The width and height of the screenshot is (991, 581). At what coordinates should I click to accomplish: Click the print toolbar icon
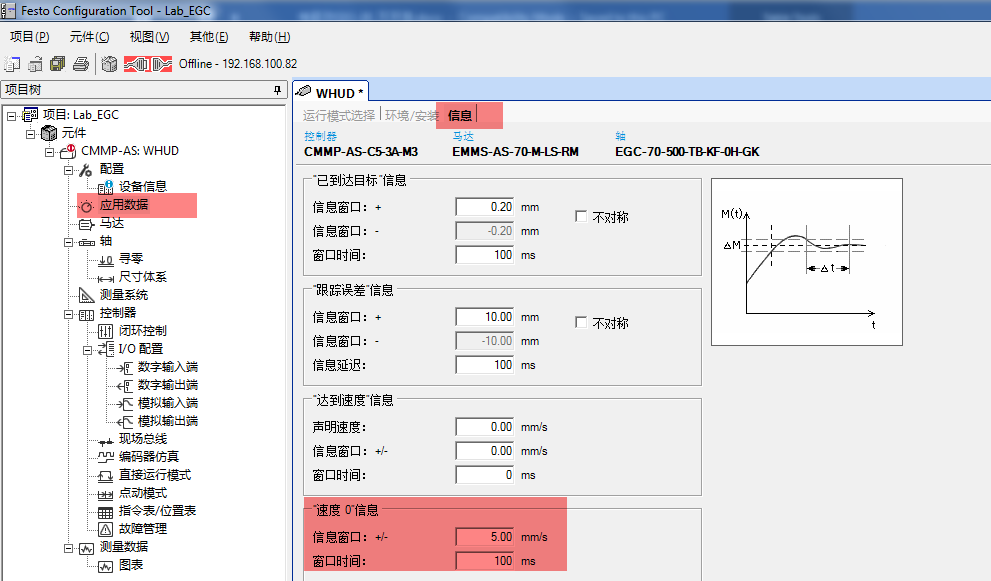point(81,64)
